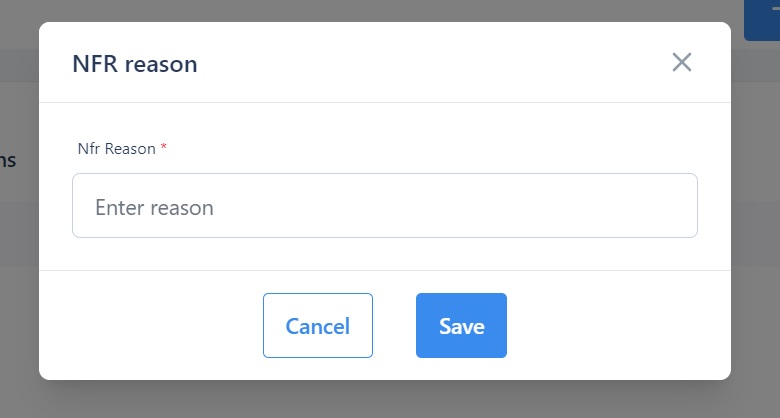Screen dimensions: 780x418
Task: Click the Nfr Reason field label
Action: pos(116,149)
